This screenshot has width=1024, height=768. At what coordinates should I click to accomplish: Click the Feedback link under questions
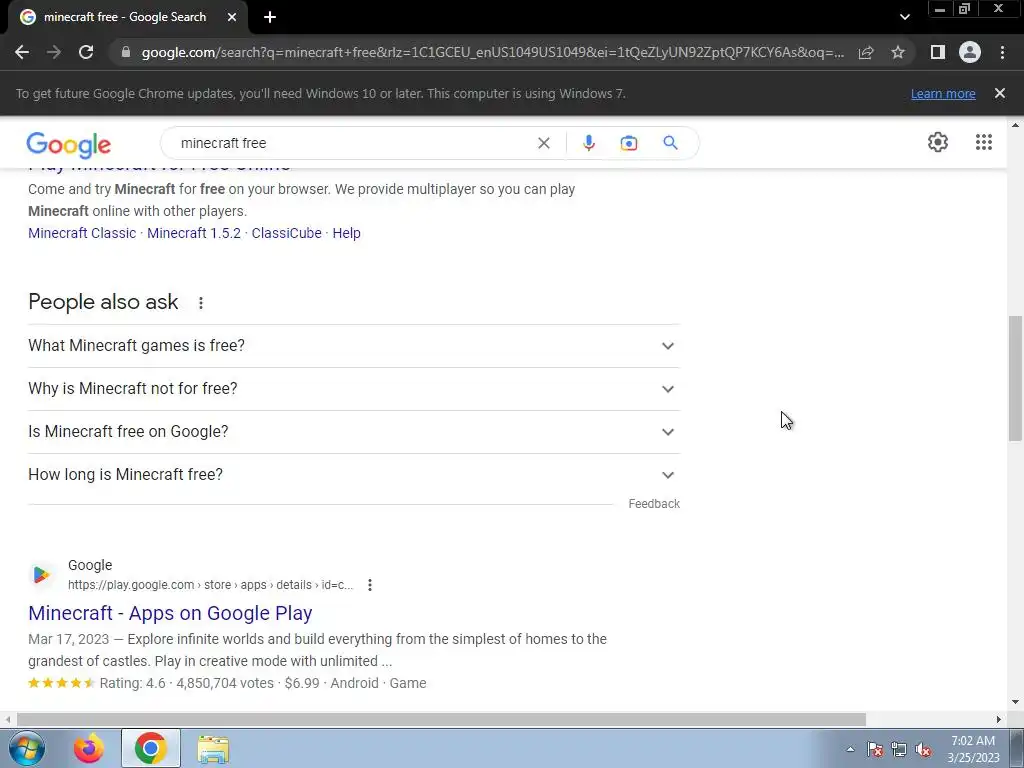pyautogui.click(x=654, y=504)
